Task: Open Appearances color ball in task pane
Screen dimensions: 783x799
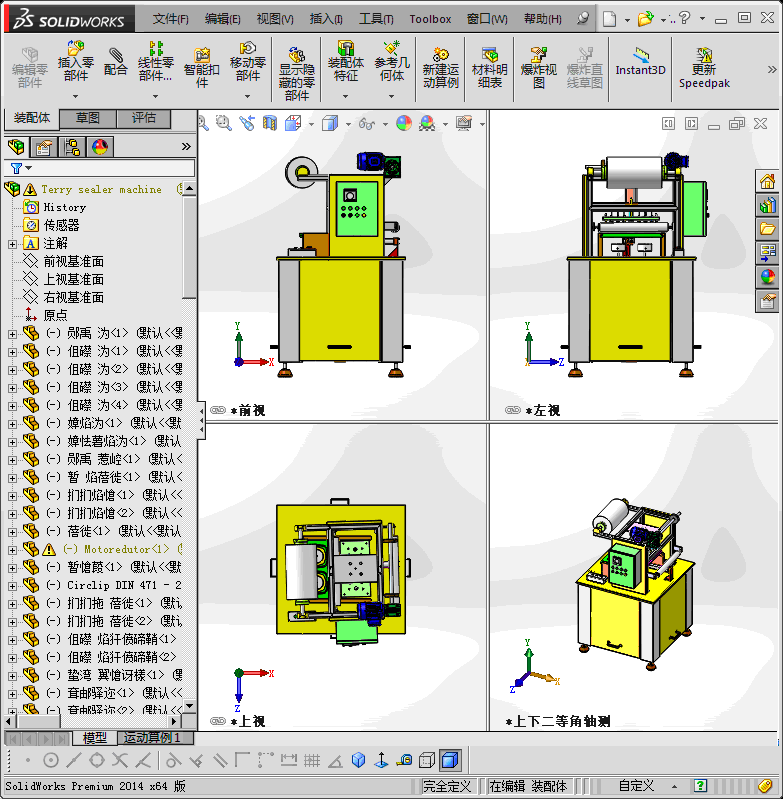Action: [x=767, y=277]
